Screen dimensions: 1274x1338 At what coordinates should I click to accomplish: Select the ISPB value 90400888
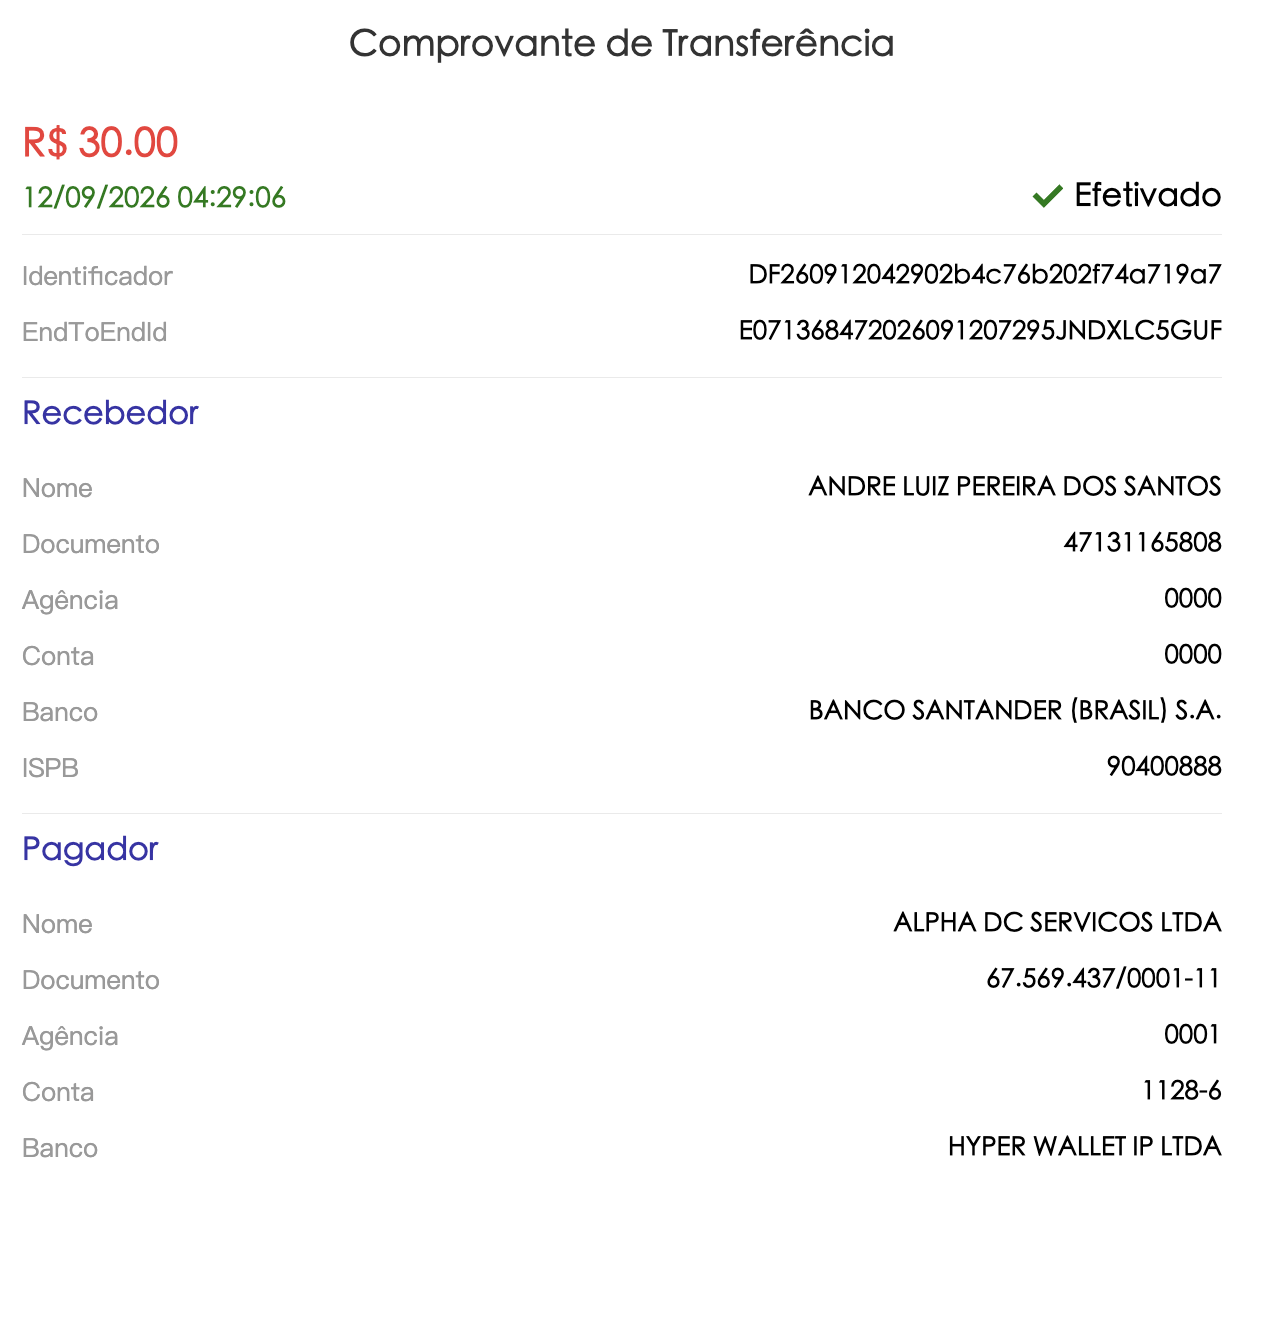pos(1164,767)
